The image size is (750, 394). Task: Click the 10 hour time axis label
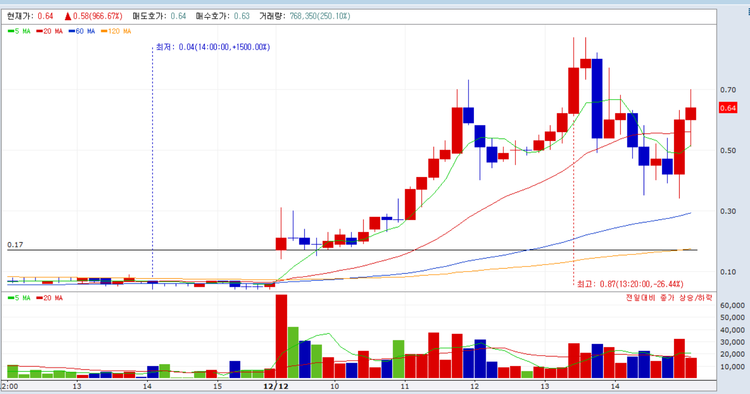tap(334, 386)
